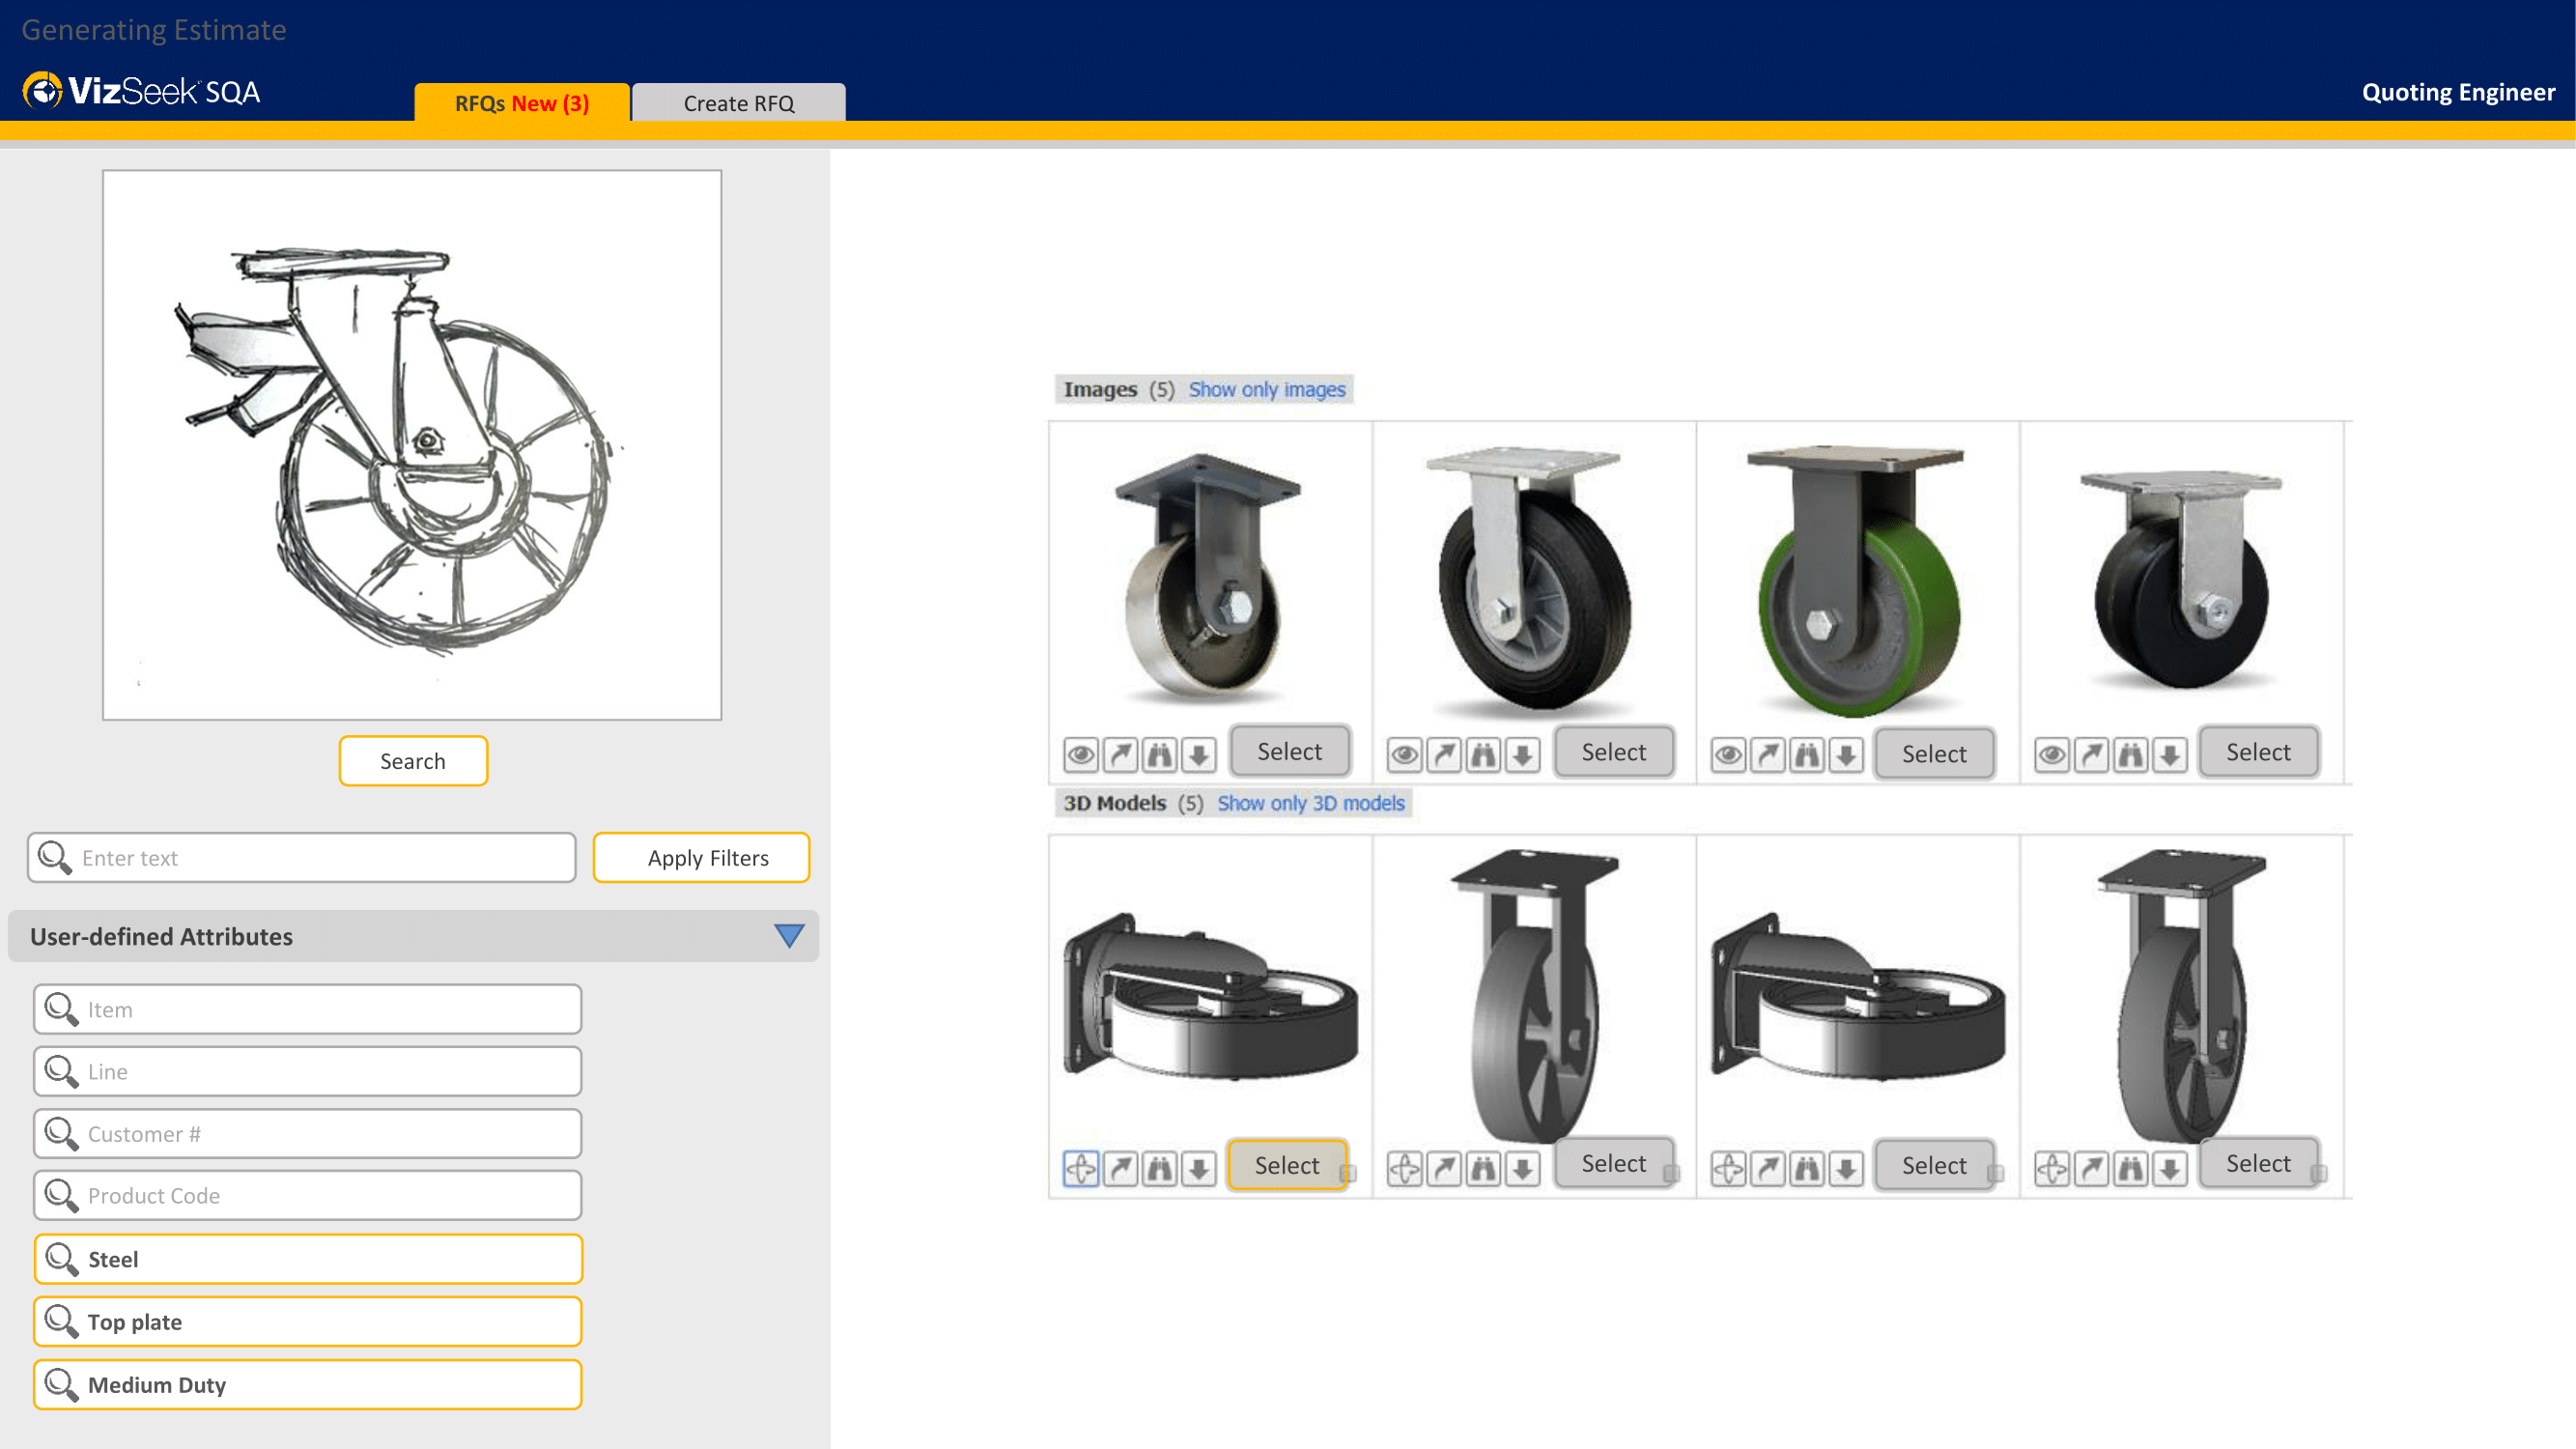Click the Product Code attribute field
Viewport: 2576px width, 1449px height.
[308, 1195]
